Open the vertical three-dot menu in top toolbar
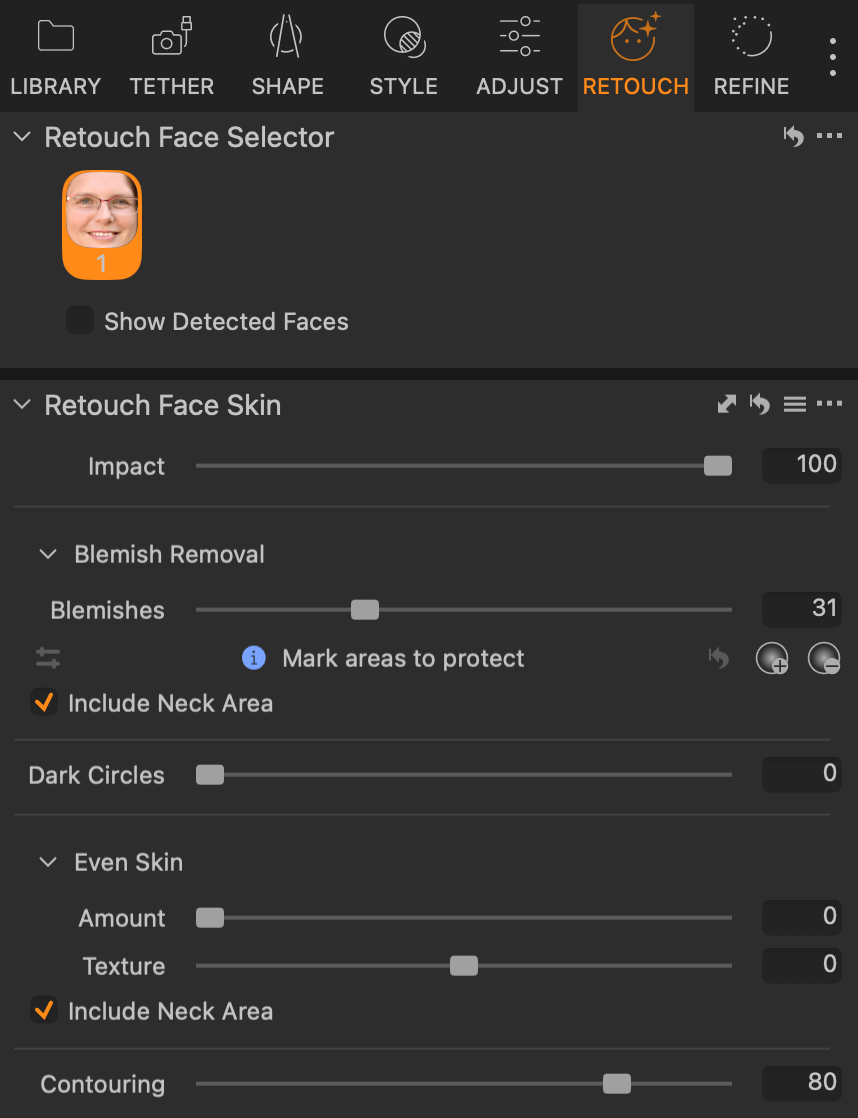 click(x=832, y=56)
